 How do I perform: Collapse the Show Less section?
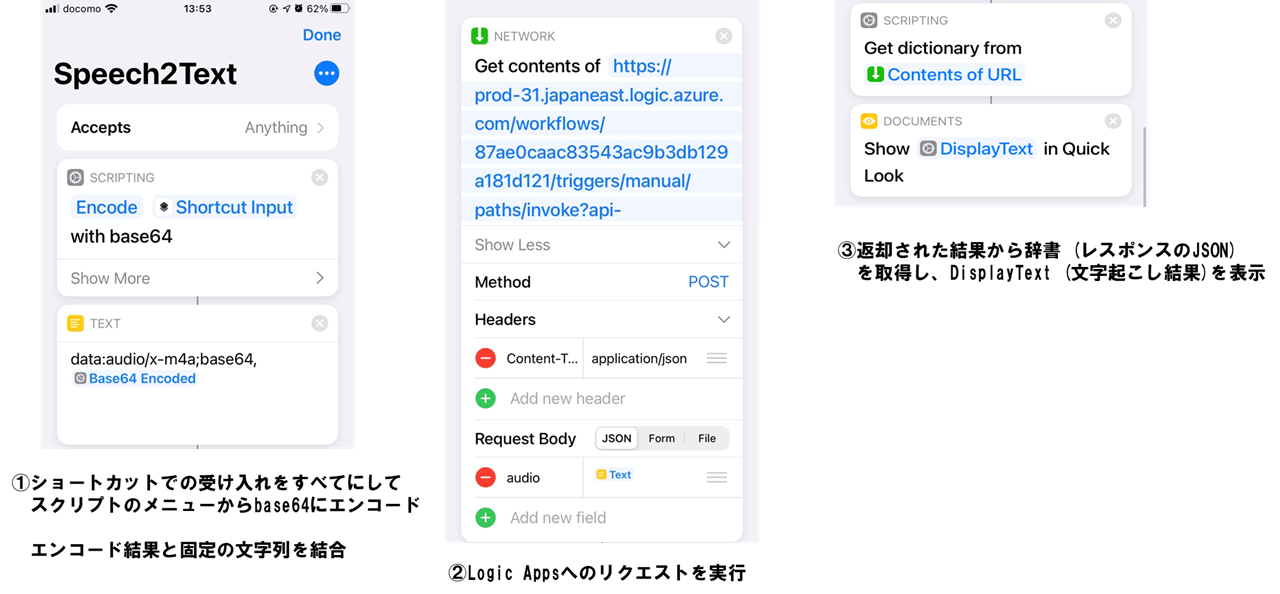click(x=602, y=245)
